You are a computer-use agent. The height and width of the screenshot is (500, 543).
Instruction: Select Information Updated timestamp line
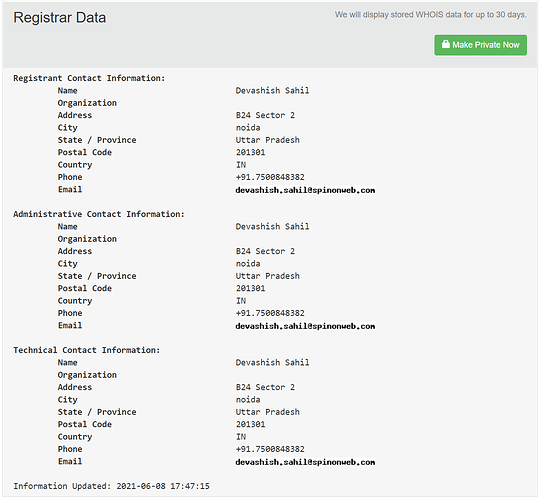click(111, 486)
